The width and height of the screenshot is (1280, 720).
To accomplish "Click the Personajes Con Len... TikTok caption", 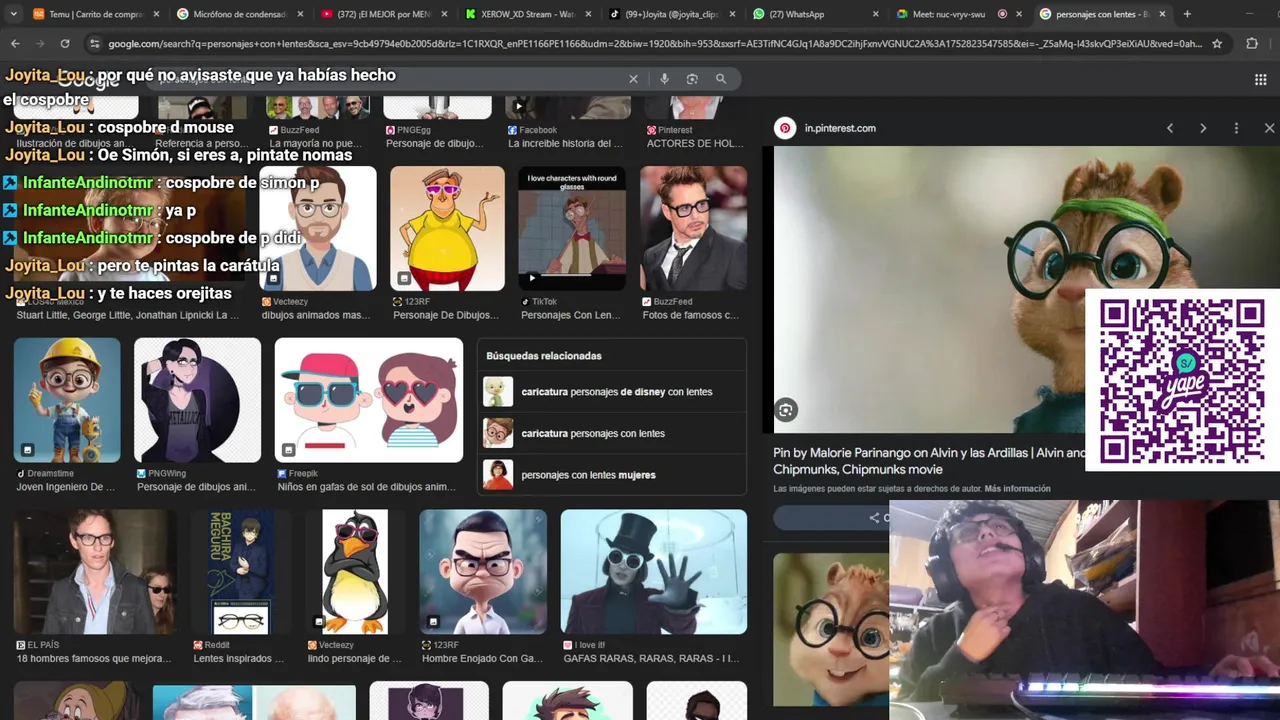I will (571, 315).
